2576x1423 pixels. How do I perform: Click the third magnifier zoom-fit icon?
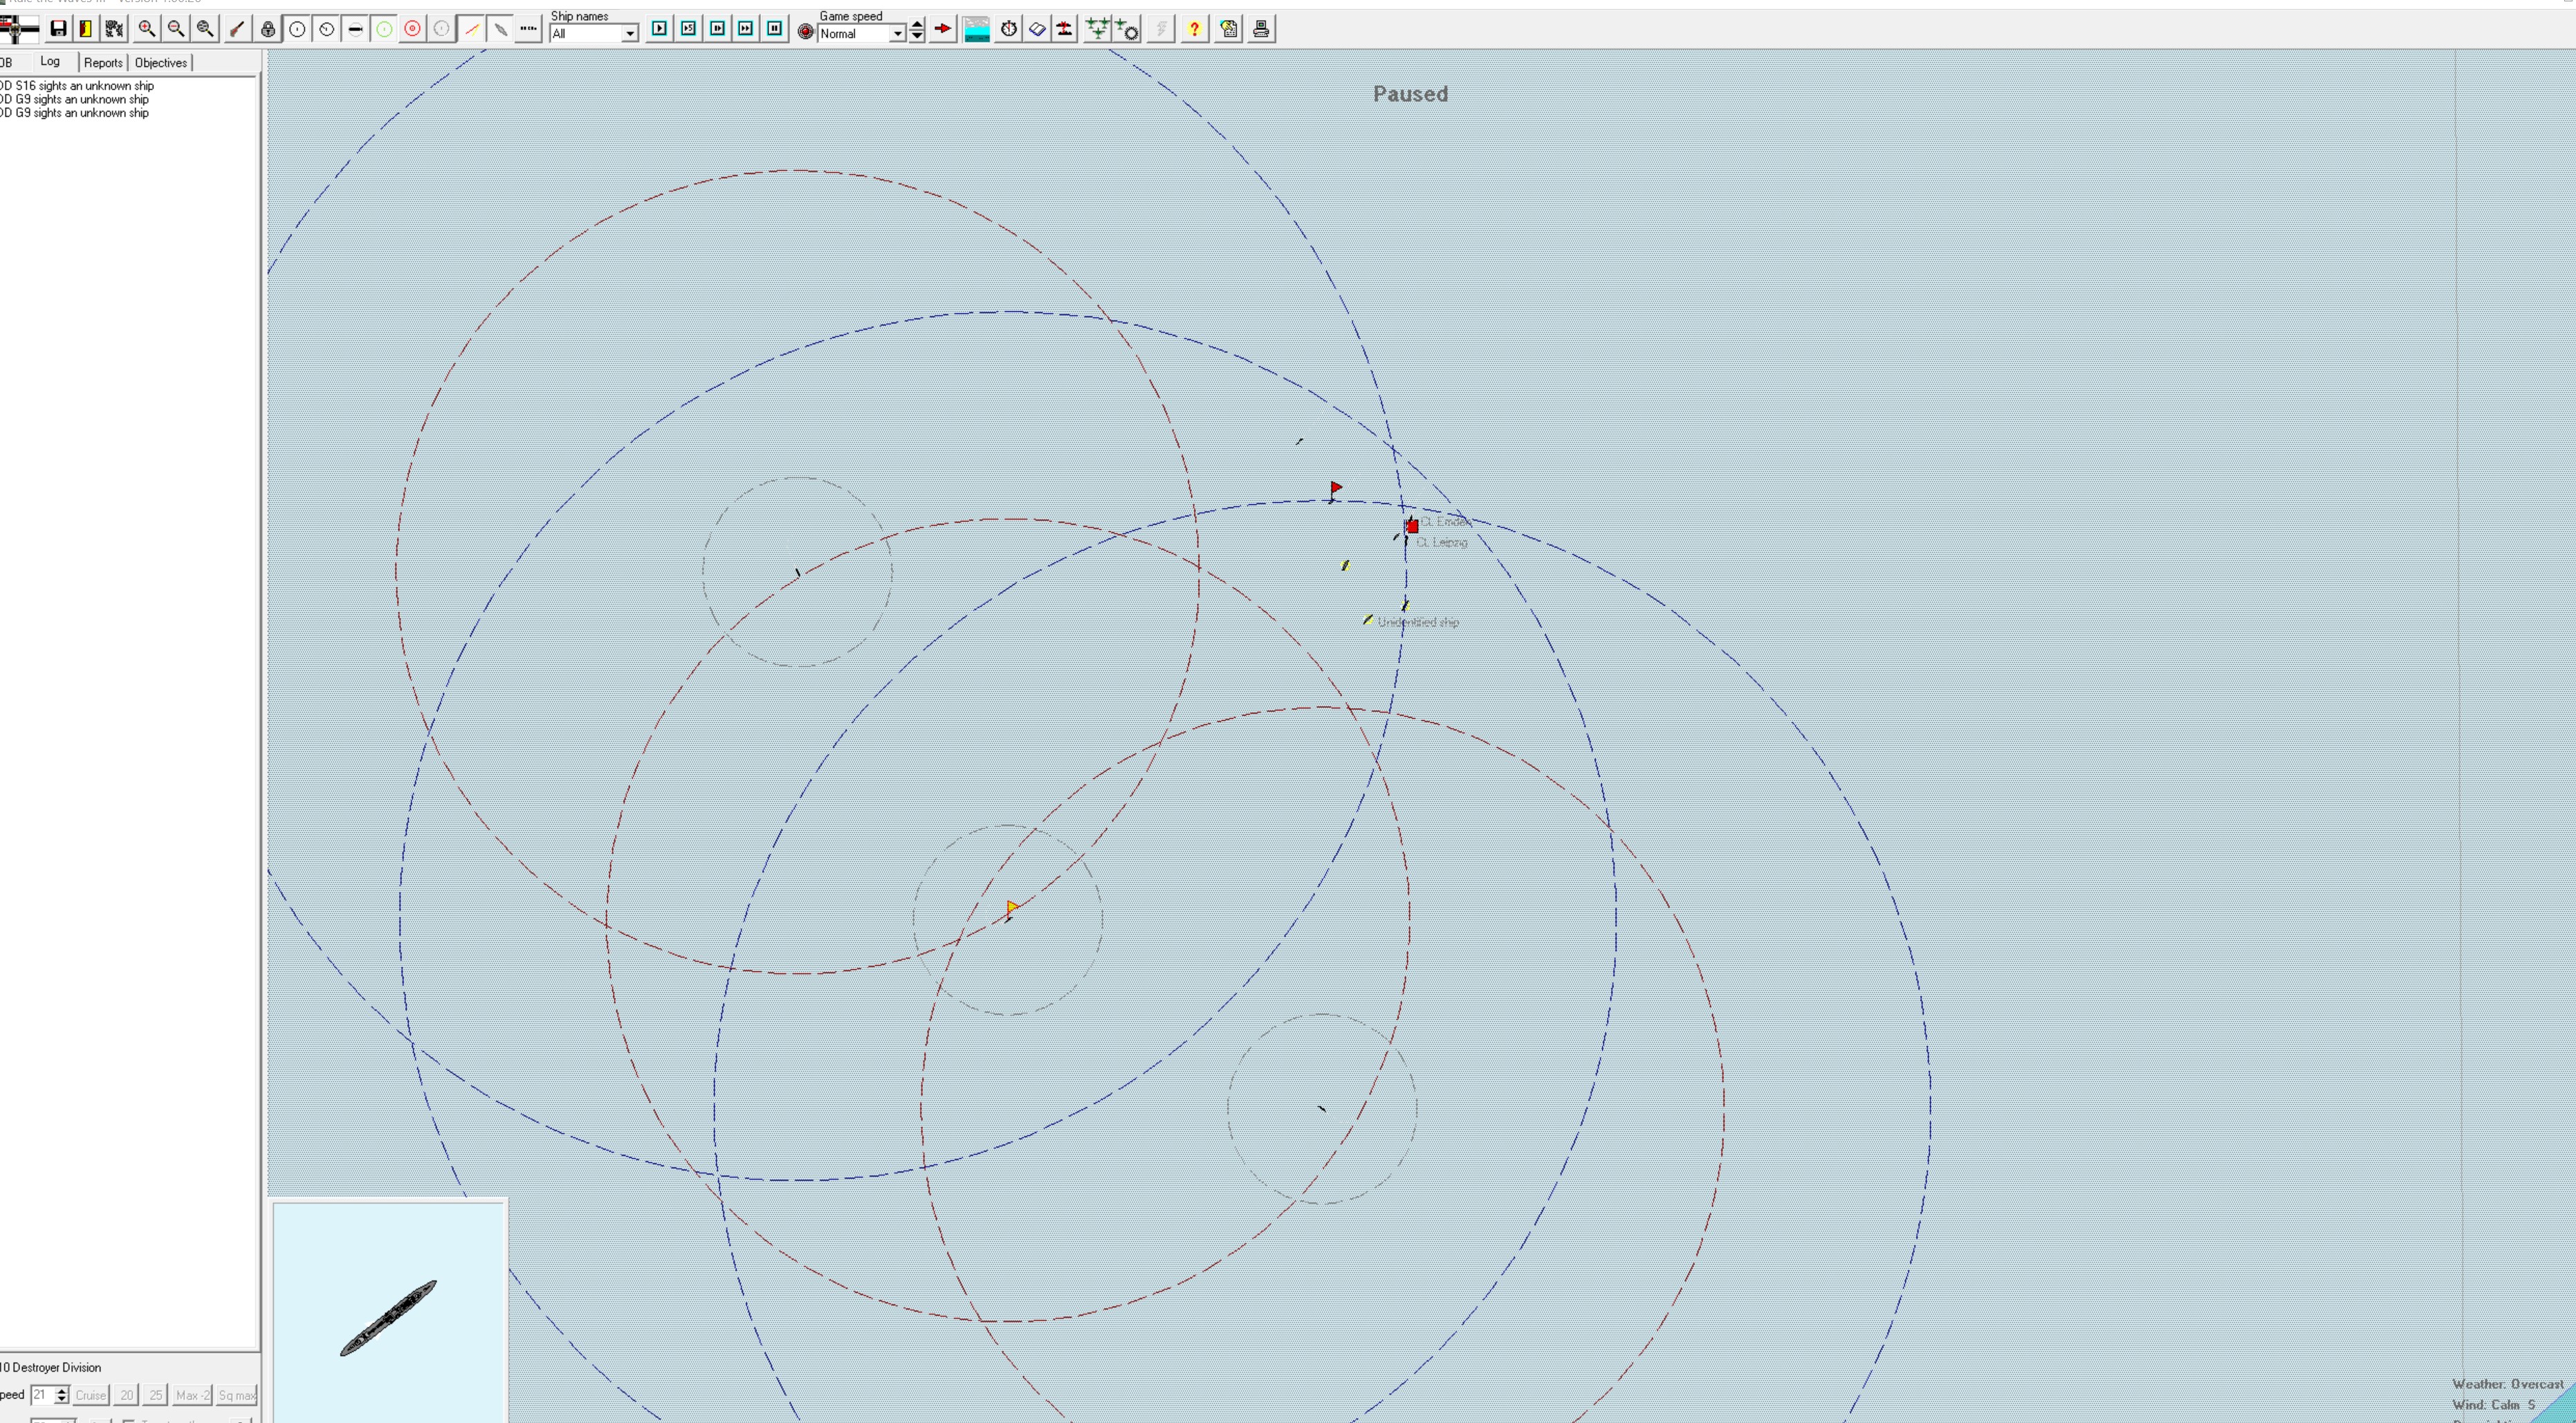pos(205,29)
